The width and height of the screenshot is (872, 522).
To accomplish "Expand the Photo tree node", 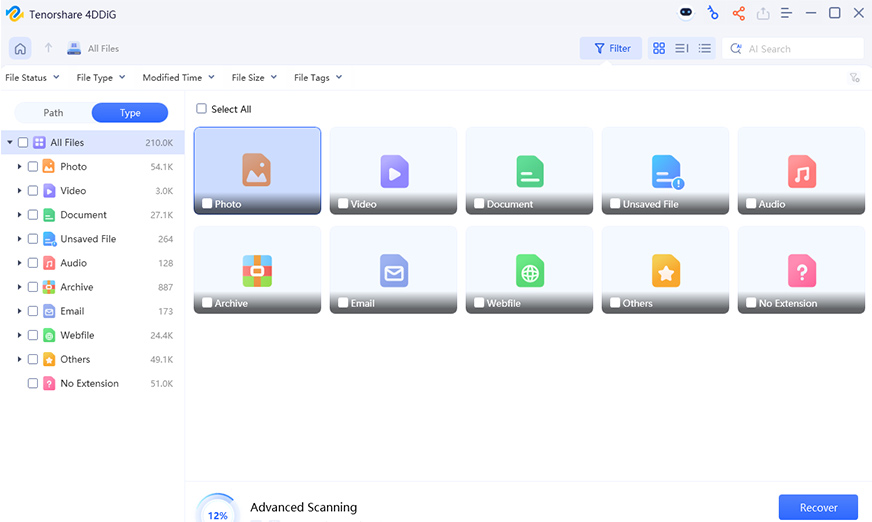I will [x=19, y=166].
